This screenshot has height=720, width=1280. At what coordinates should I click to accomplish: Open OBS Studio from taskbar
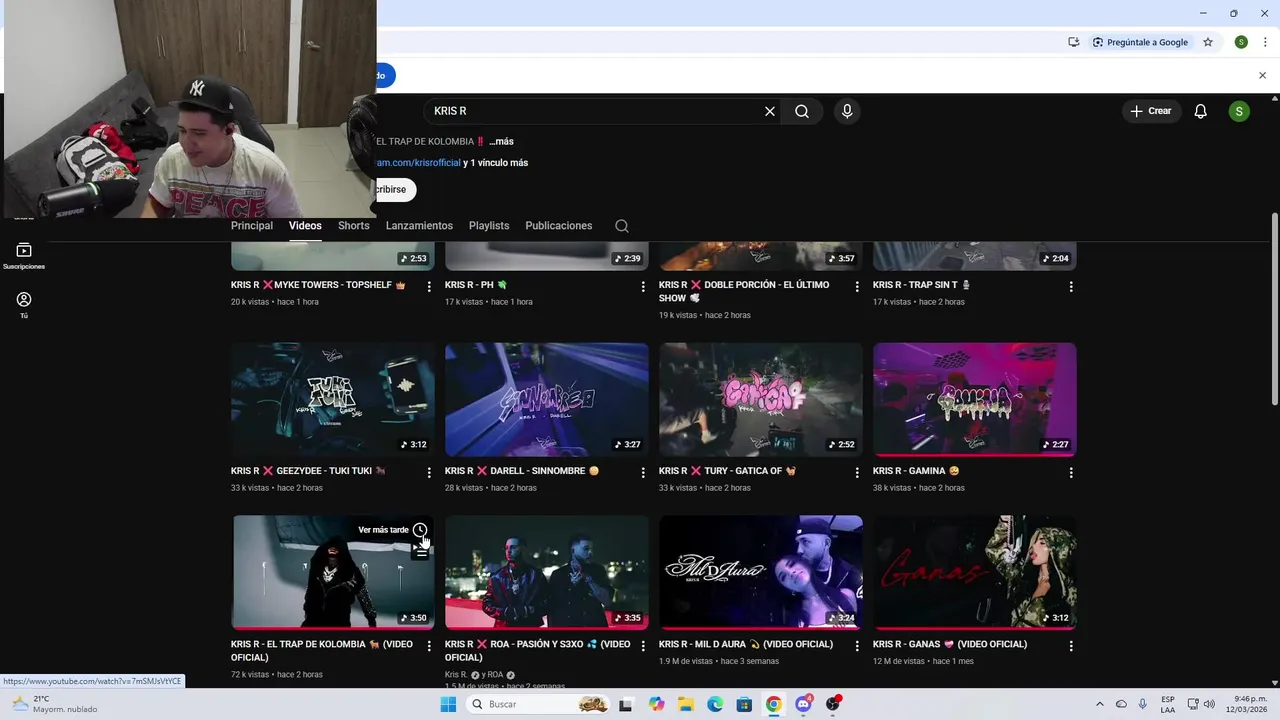pos(833,704)
